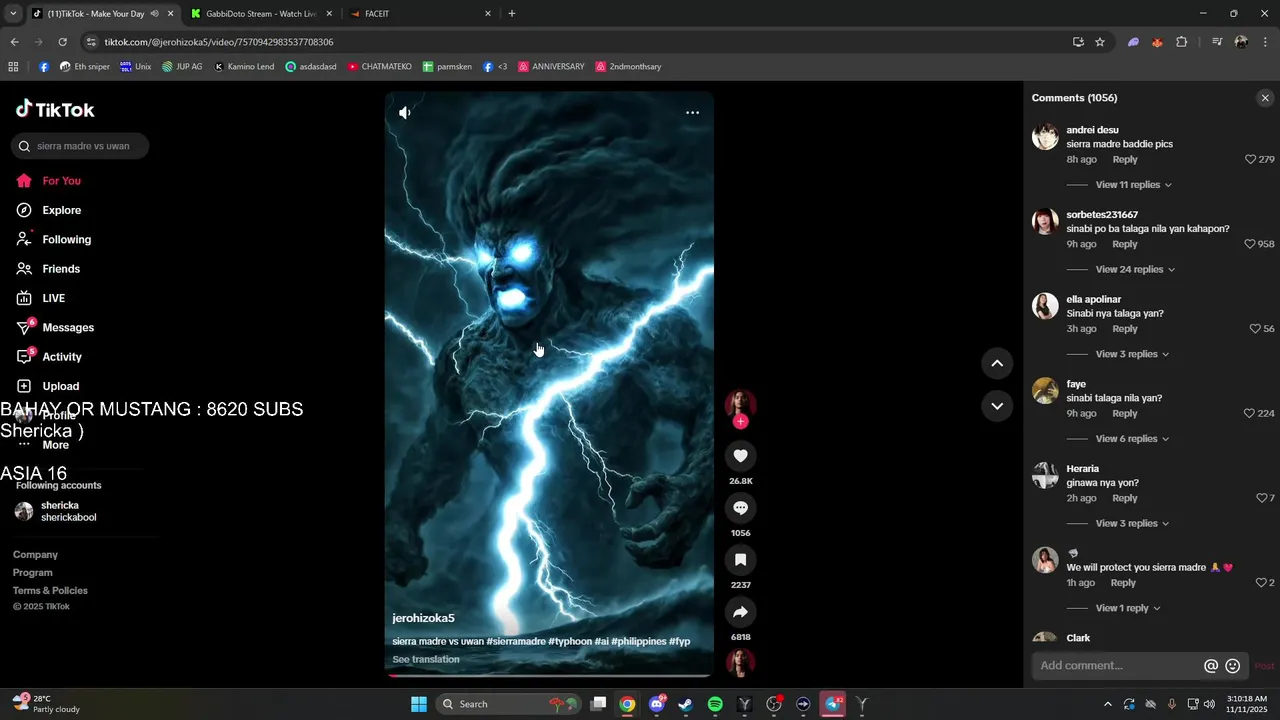Viewport: 1280px width, 720px height.
Task: Expand View 3 replies under ella apolinar
Action: coord(1132,354)
